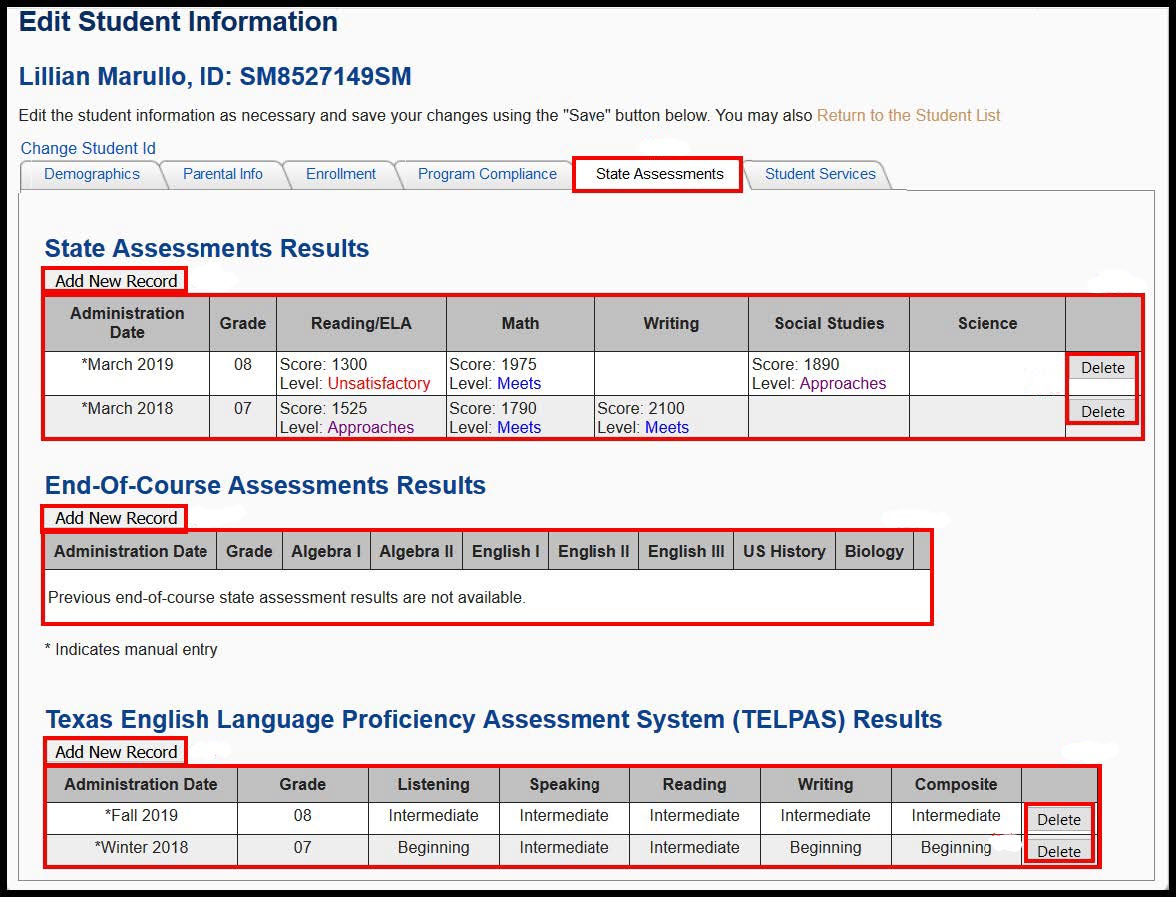
Task: Open the Parental Info tab
Action: 222,174
